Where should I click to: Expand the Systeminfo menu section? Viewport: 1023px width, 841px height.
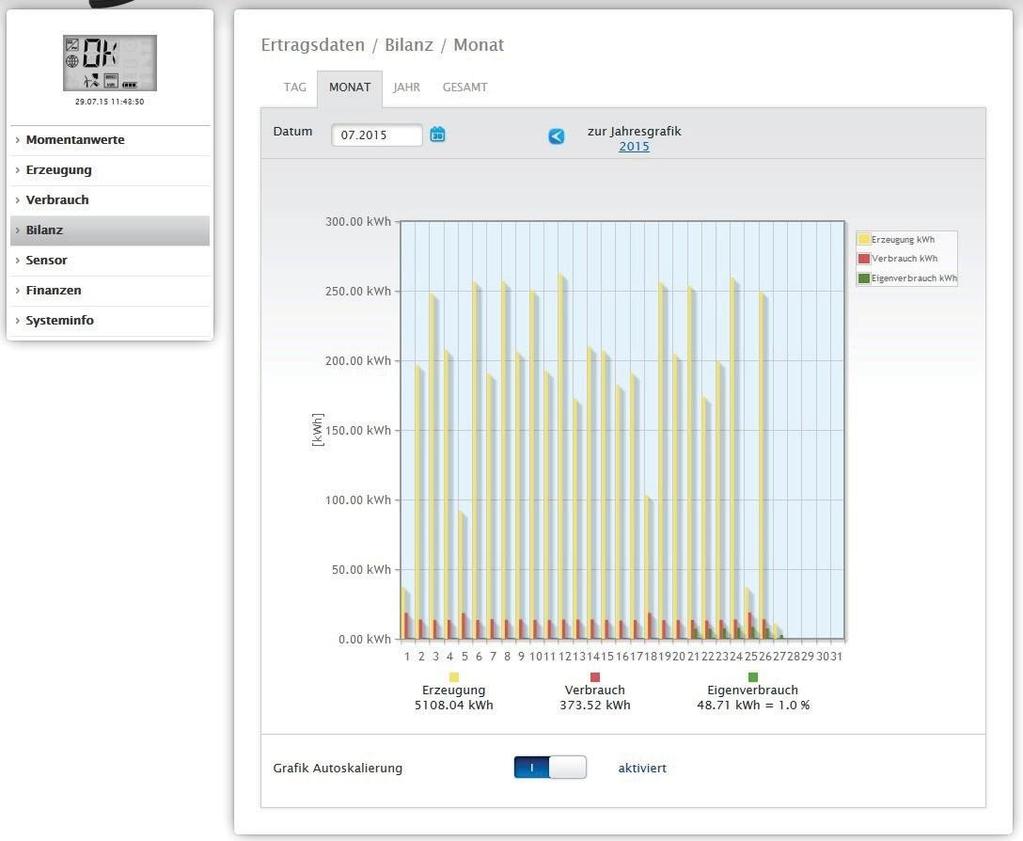[x=110, y=320]
